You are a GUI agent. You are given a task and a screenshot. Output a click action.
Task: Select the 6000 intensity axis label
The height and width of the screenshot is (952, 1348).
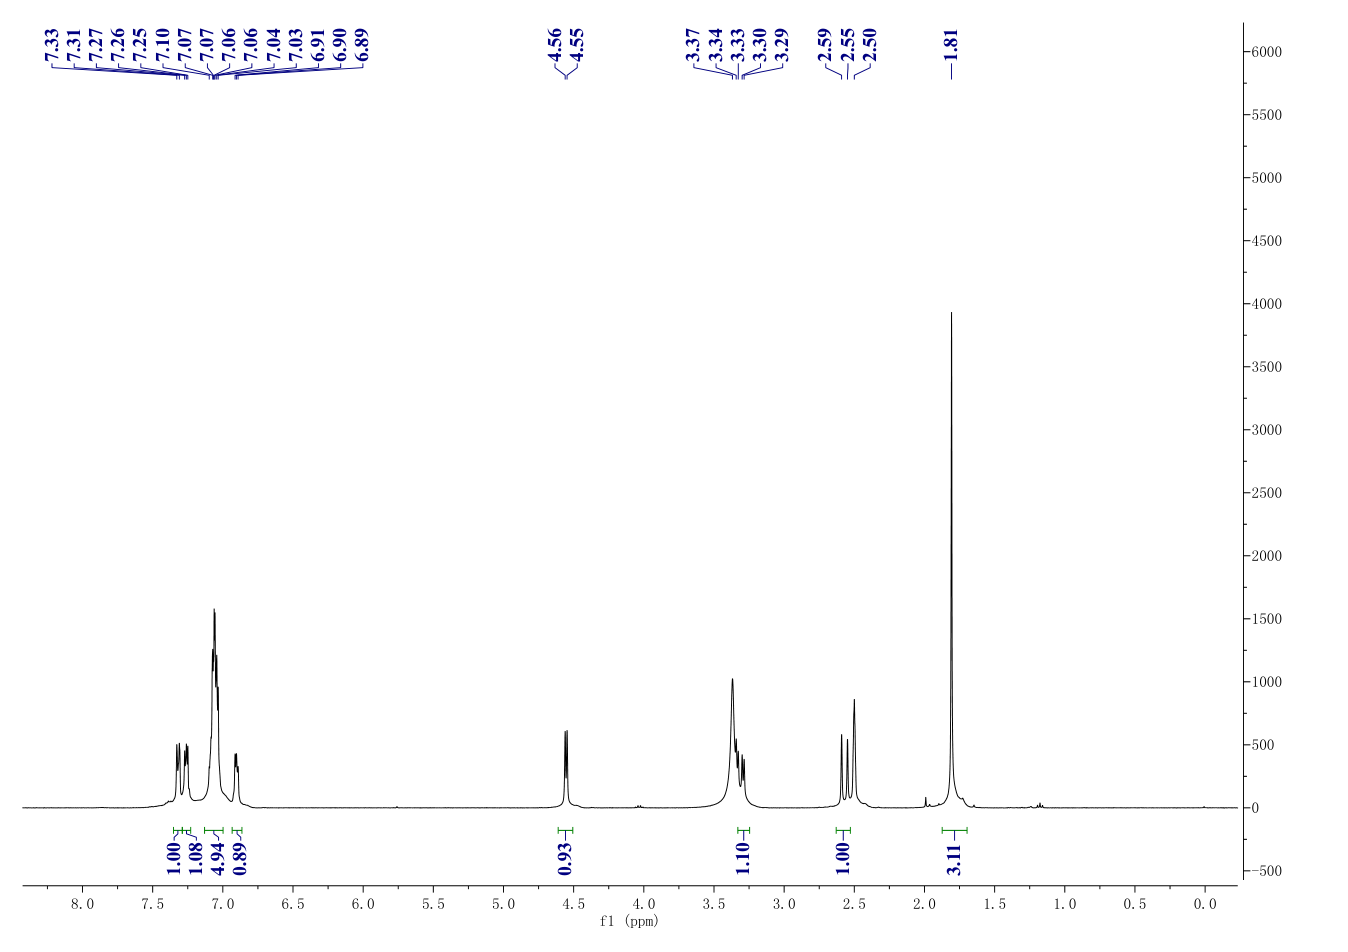(1267, 52)
